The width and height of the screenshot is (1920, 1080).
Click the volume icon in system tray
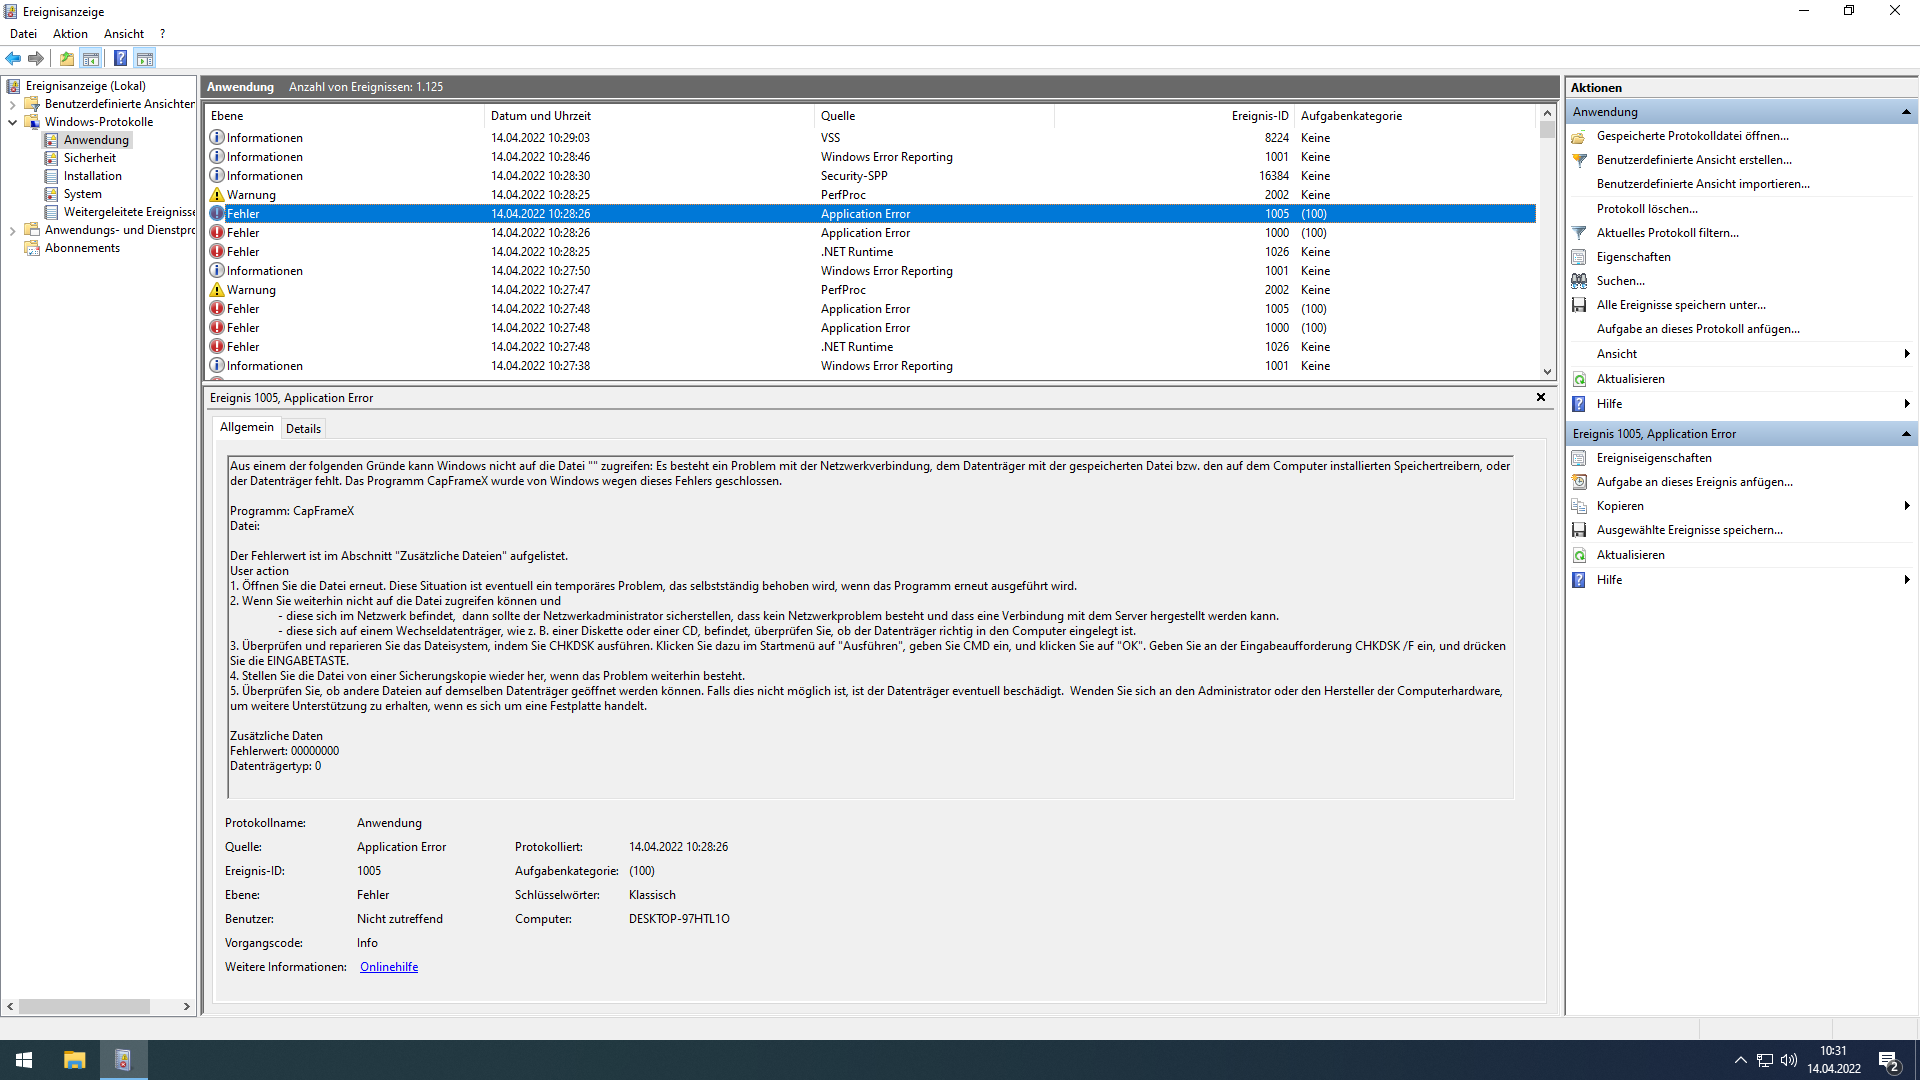click(x=1789, y=1060)
